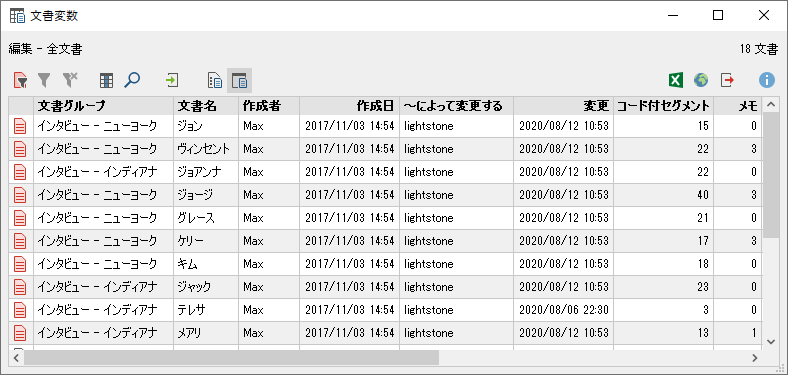Select the グレース document name cell

206,218
